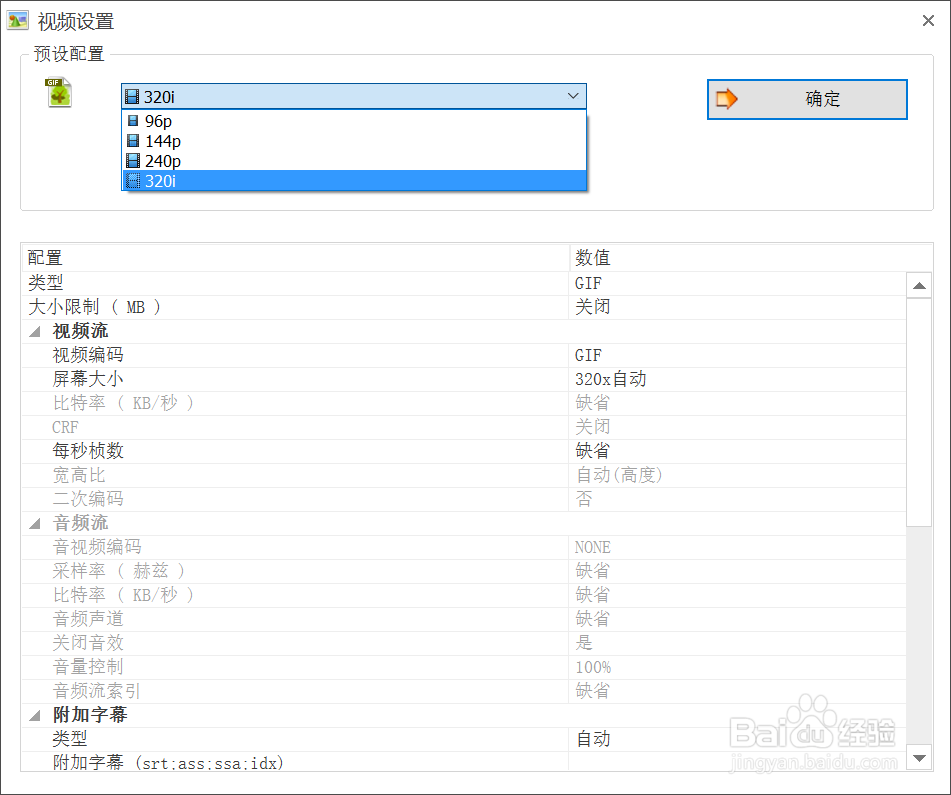Click the scrollbar down arrow

[919, 758]
